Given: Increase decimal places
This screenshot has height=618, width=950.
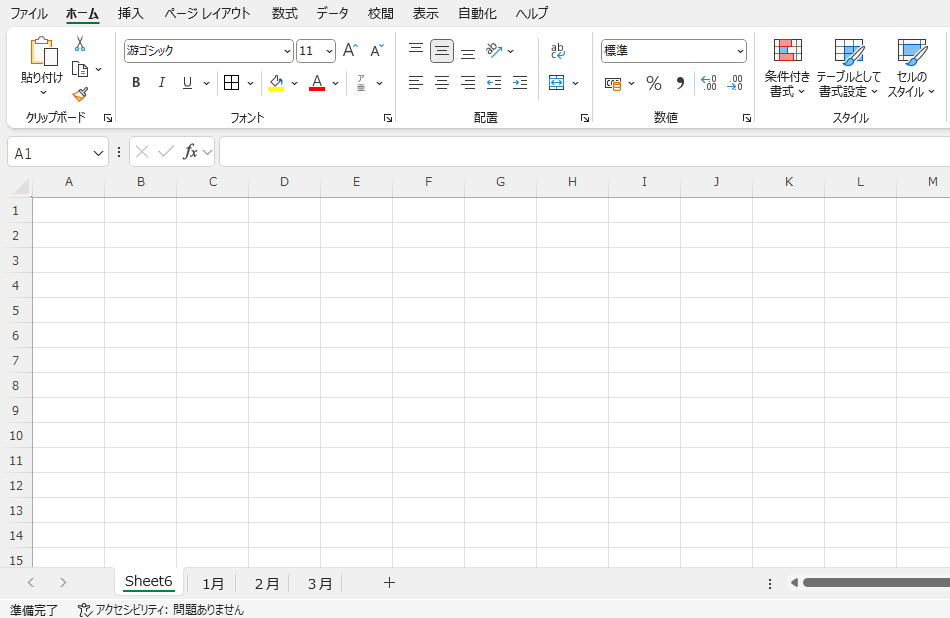Looking at the screenshot, I should 708,83.
